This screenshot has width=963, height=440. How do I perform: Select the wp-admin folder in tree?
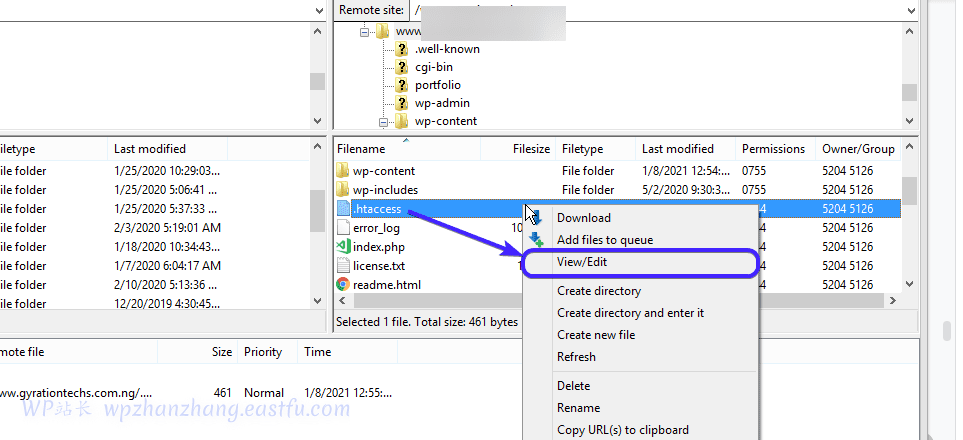(x=442, y=103)
